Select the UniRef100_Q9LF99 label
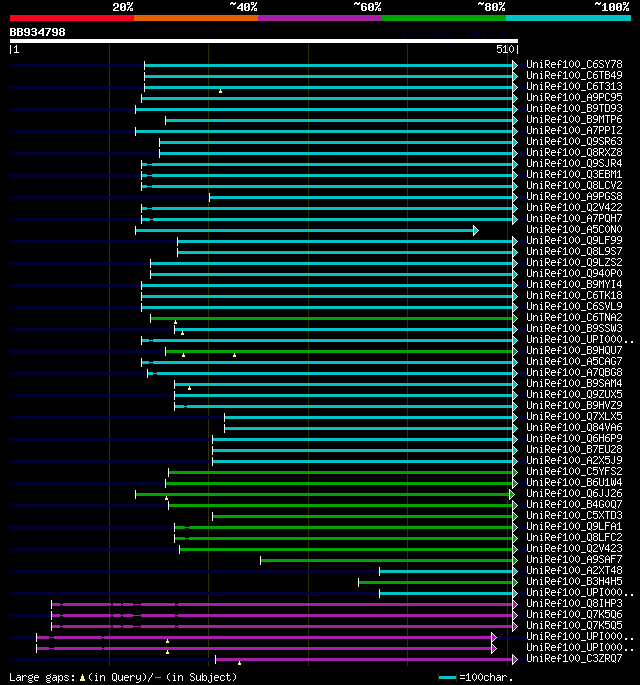640x685 pixels. click(x=574, y=240)
